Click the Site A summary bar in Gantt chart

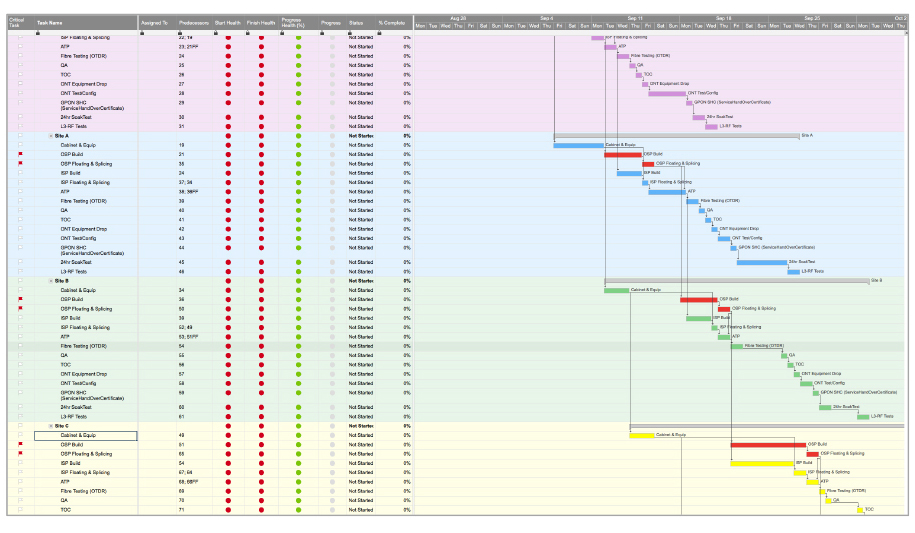[676, 135]
